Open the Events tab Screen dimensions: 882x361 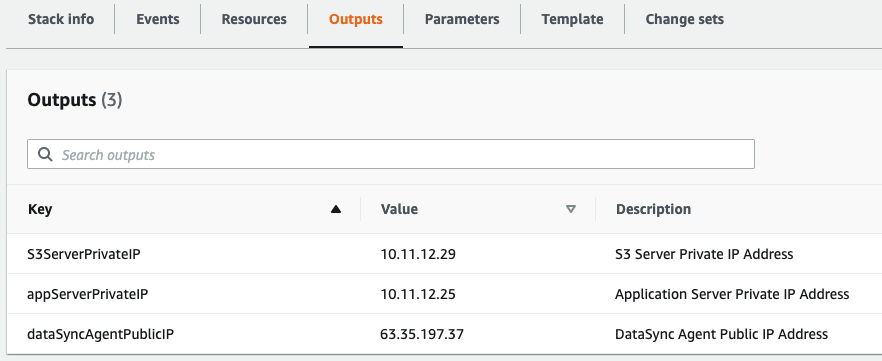158,19
